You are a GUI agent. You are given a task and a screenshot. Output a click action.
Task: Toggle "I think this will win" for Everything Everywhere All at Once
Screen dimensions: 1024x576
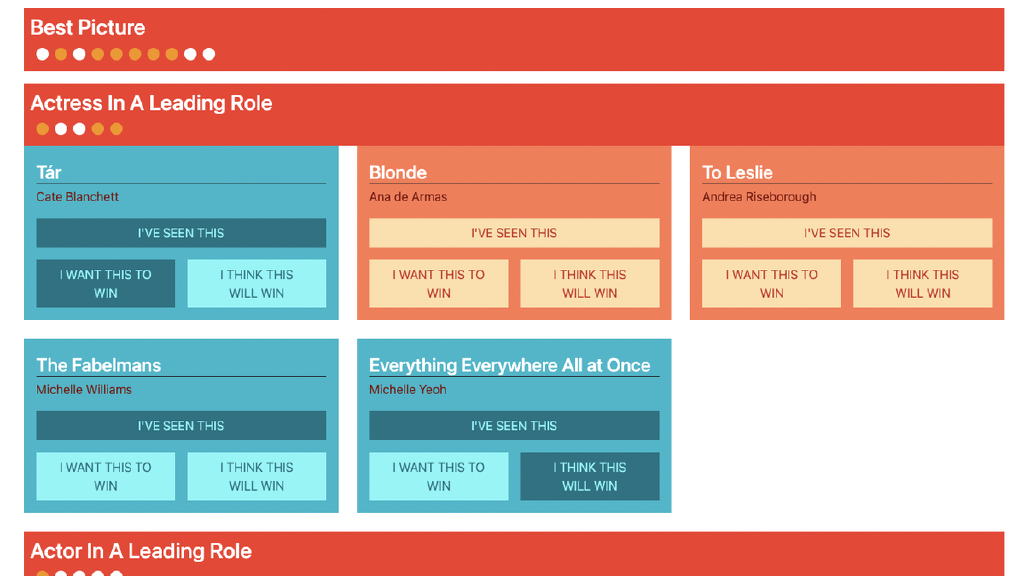pos(590,477)
